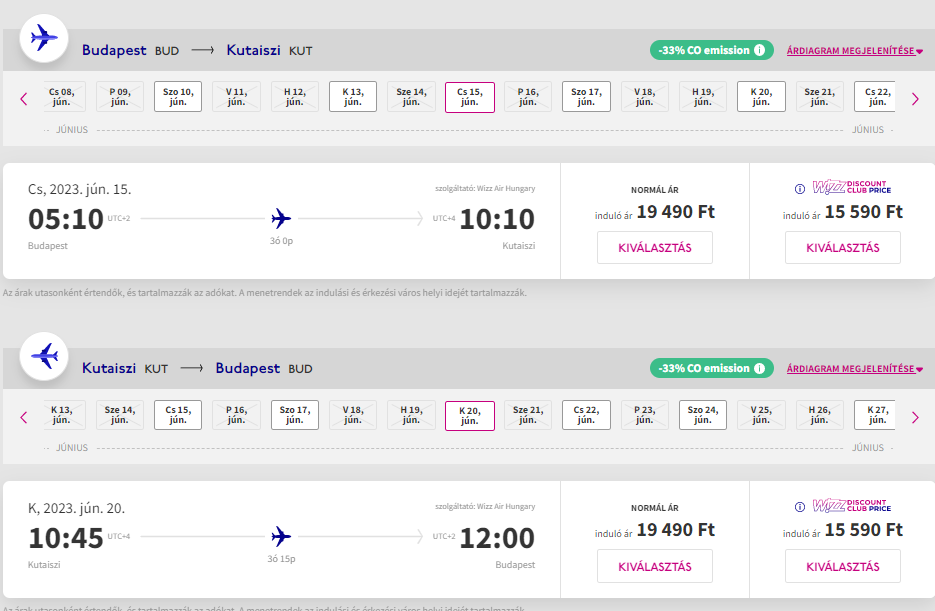Show later return dates using right arrow
This screenshot has height=611, width=935.
(x=914, y=417)
